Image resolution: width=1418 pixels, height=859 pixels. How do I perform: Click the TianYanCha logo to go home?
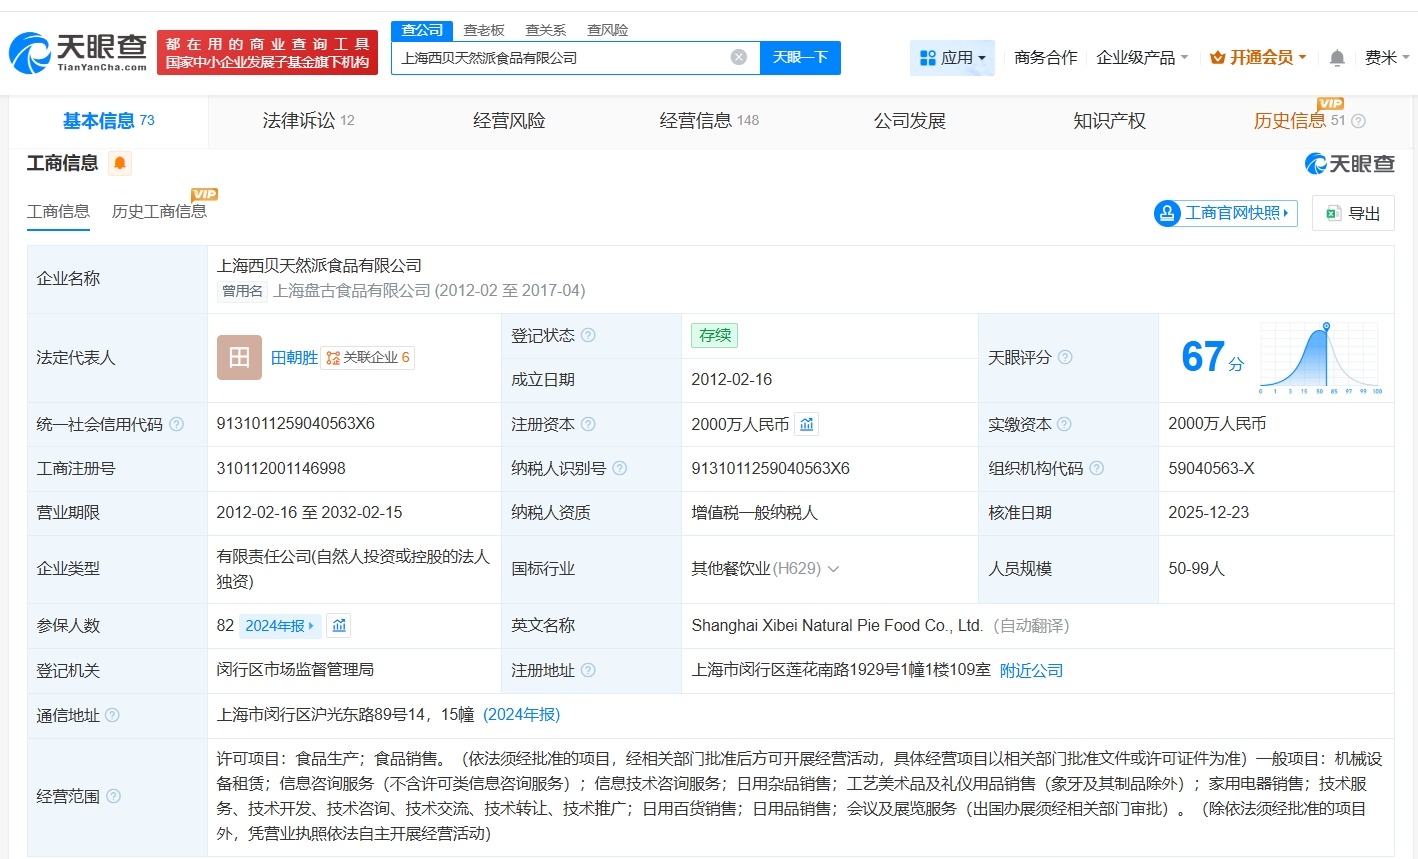click(x=78, y=52)
